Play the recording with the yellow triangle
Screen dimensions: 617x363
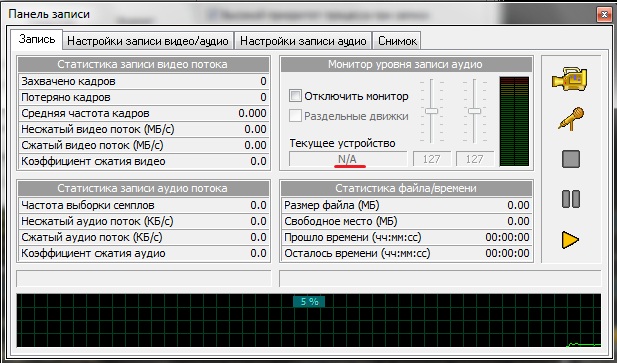[570, 240]
